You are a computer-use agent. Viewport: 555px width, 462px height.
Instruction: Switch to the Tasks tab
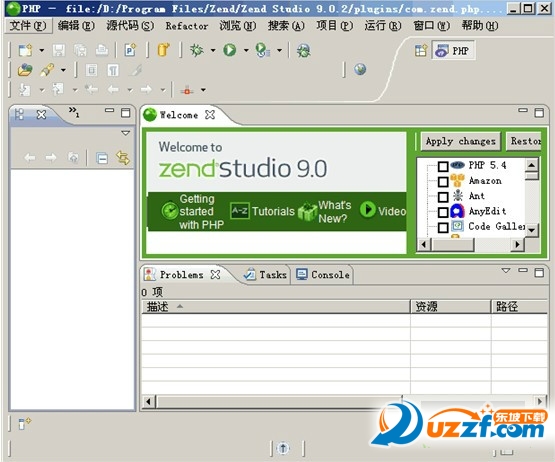[x=265, y=274]
